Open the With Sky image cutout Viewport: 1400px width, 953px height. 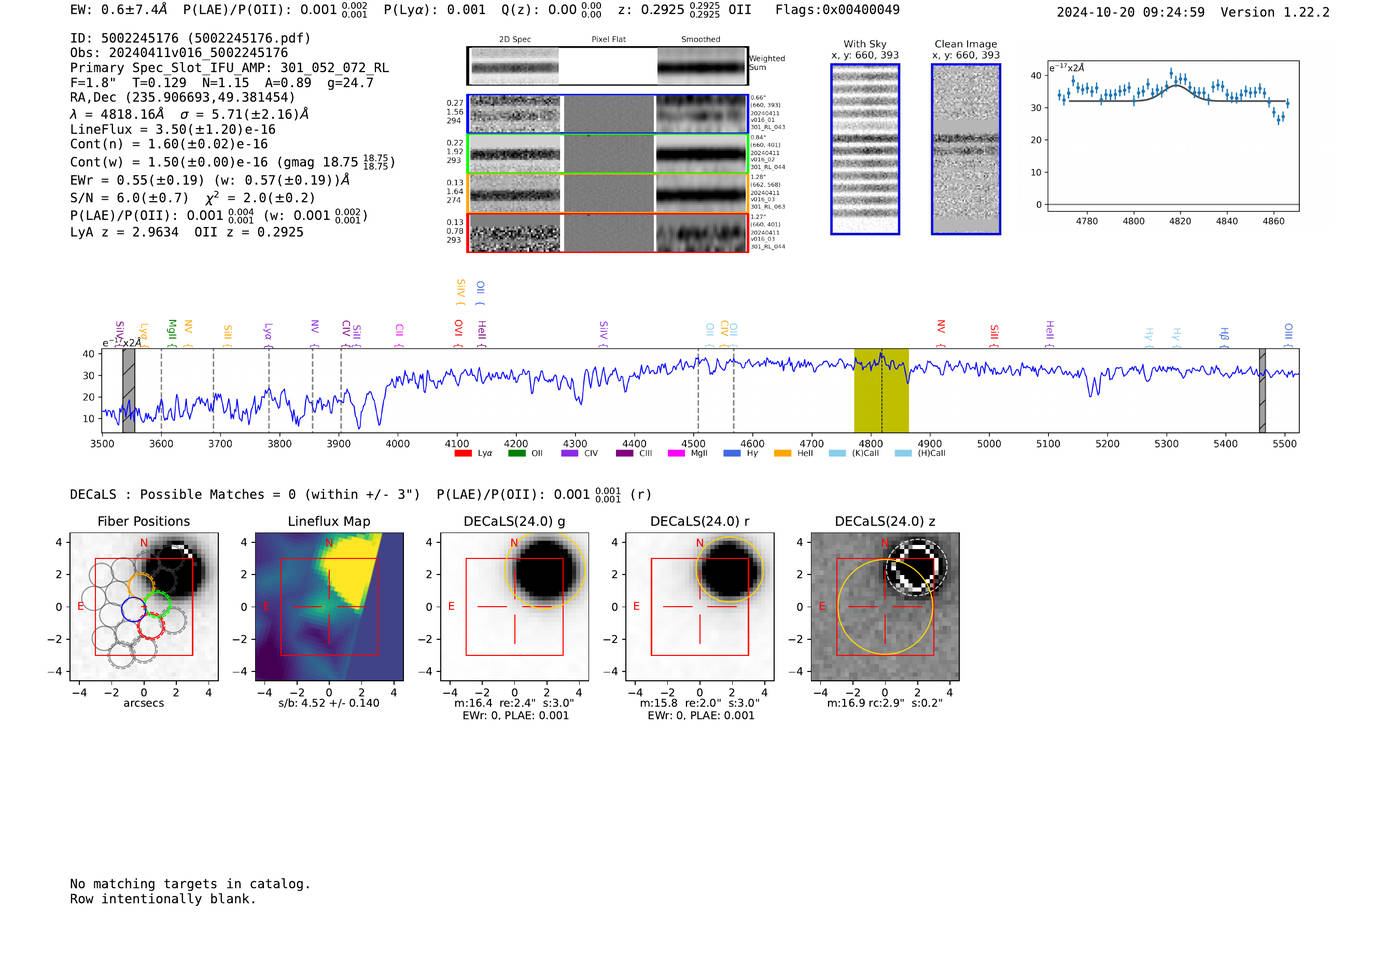[865, 149]
